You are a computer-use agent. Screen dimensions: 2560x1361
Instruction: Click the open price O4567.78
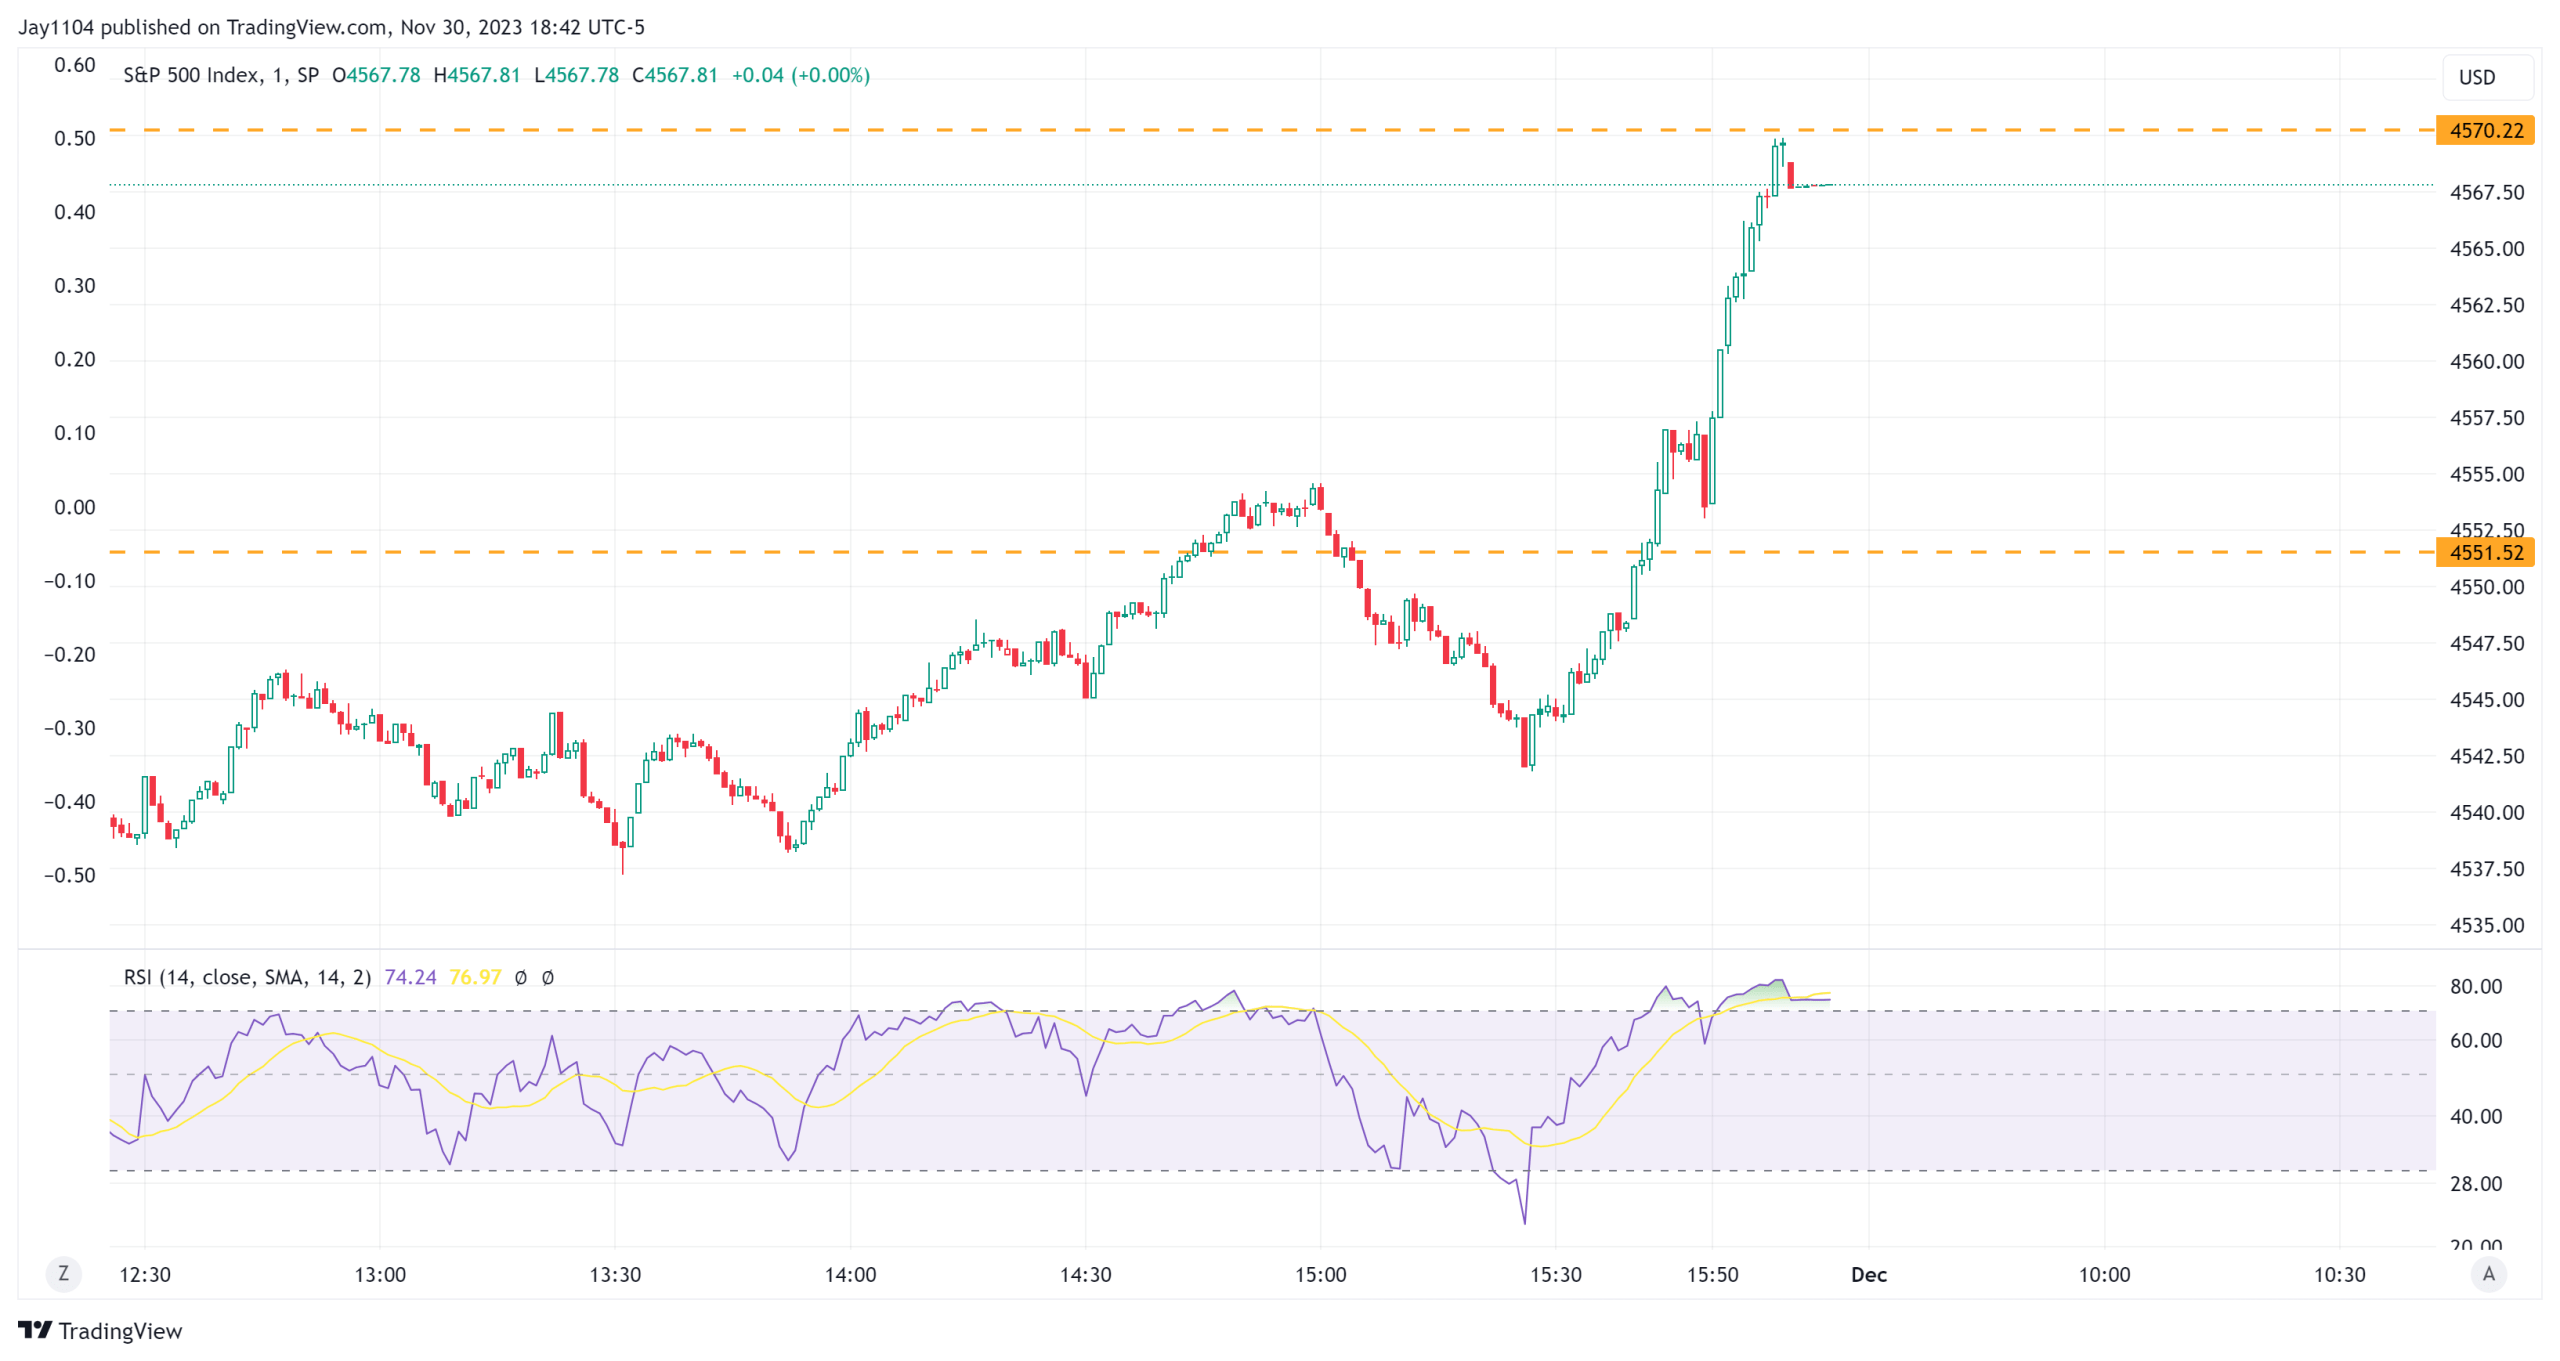376,75
